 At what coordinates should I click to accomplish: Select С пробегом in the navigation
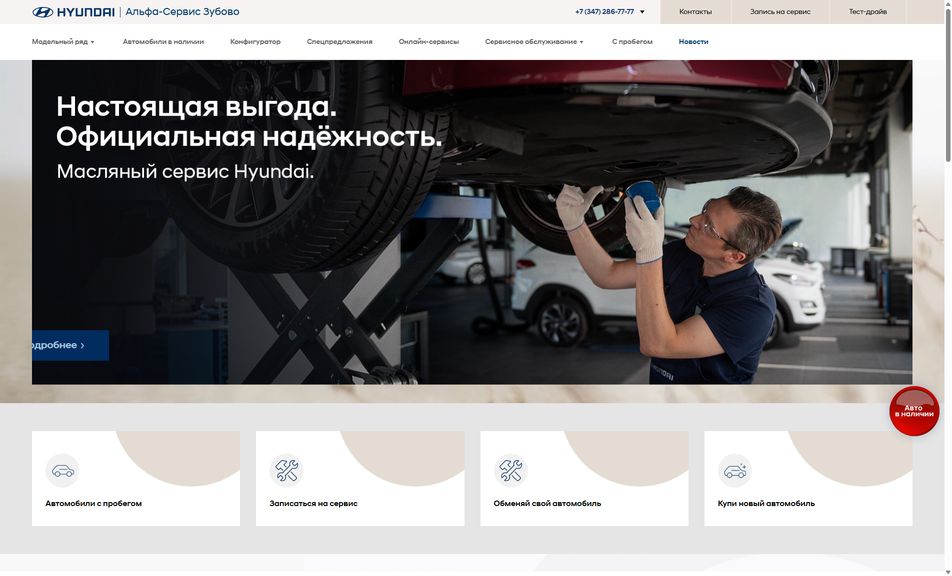[x=632, y=42]
